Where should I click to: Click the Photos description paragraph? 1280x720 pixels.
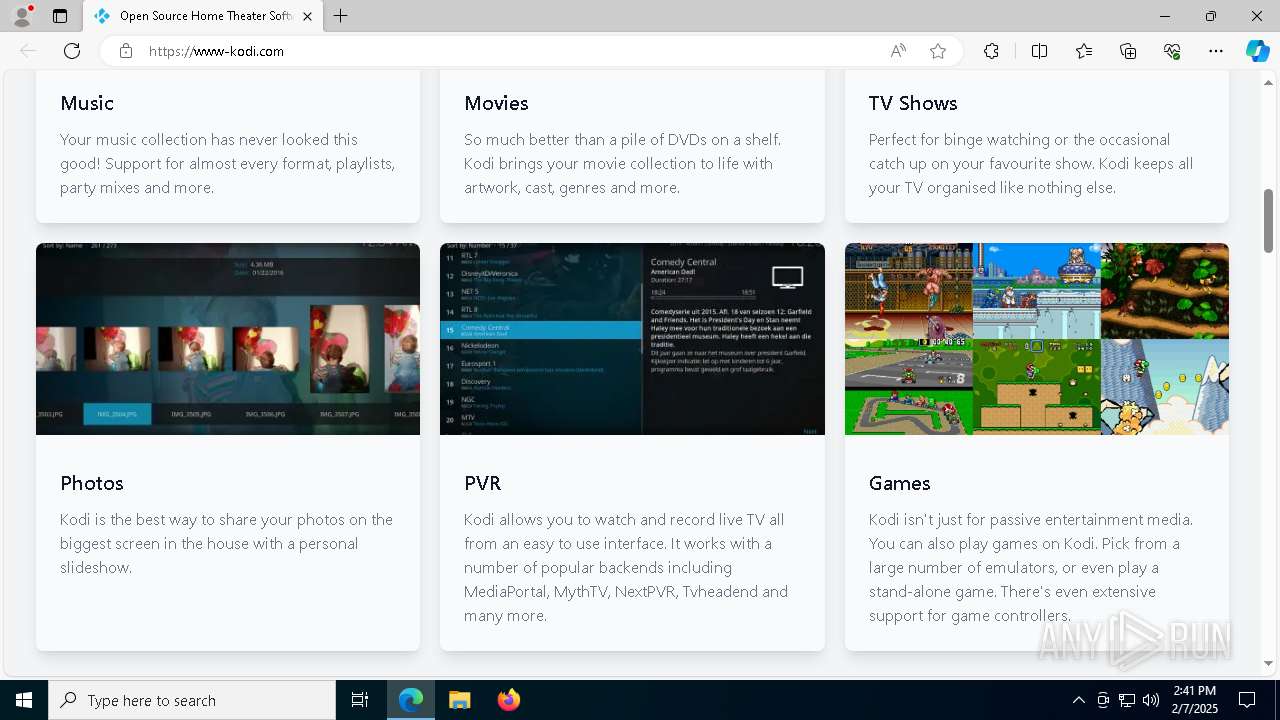tap(227, 543)
